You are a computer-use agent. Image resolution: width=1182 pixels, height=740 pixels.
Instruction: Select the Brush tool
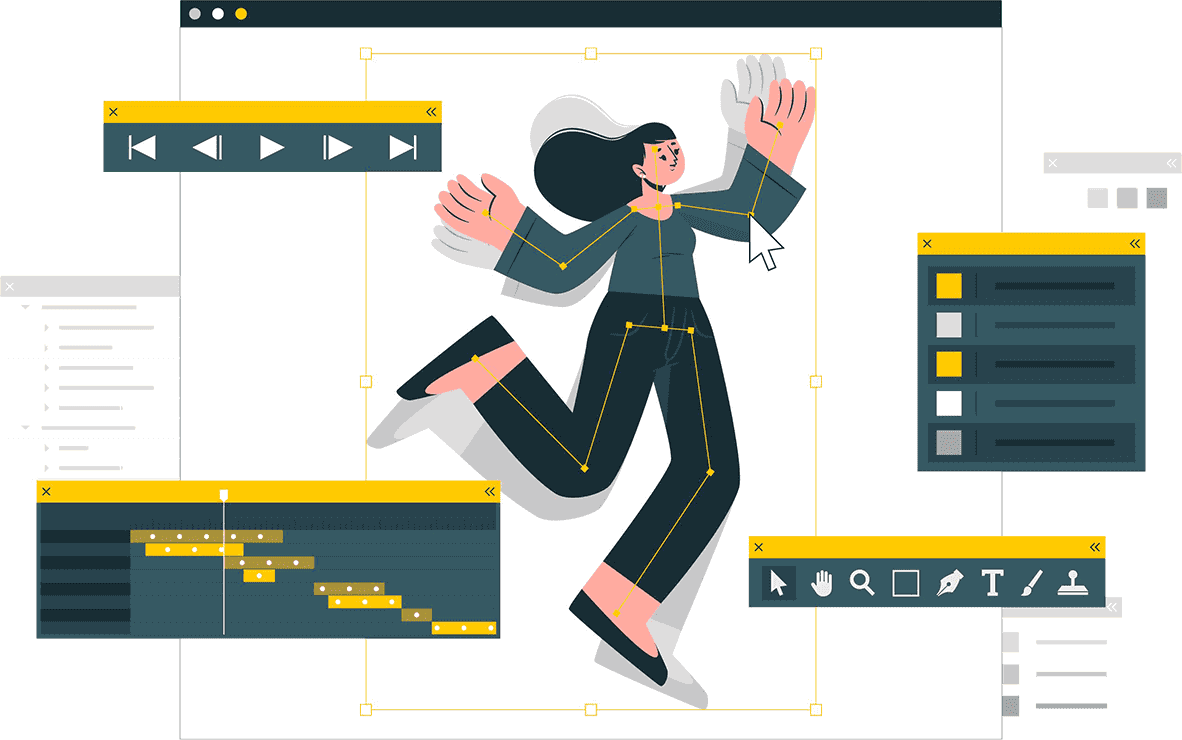coord(1032,583)
